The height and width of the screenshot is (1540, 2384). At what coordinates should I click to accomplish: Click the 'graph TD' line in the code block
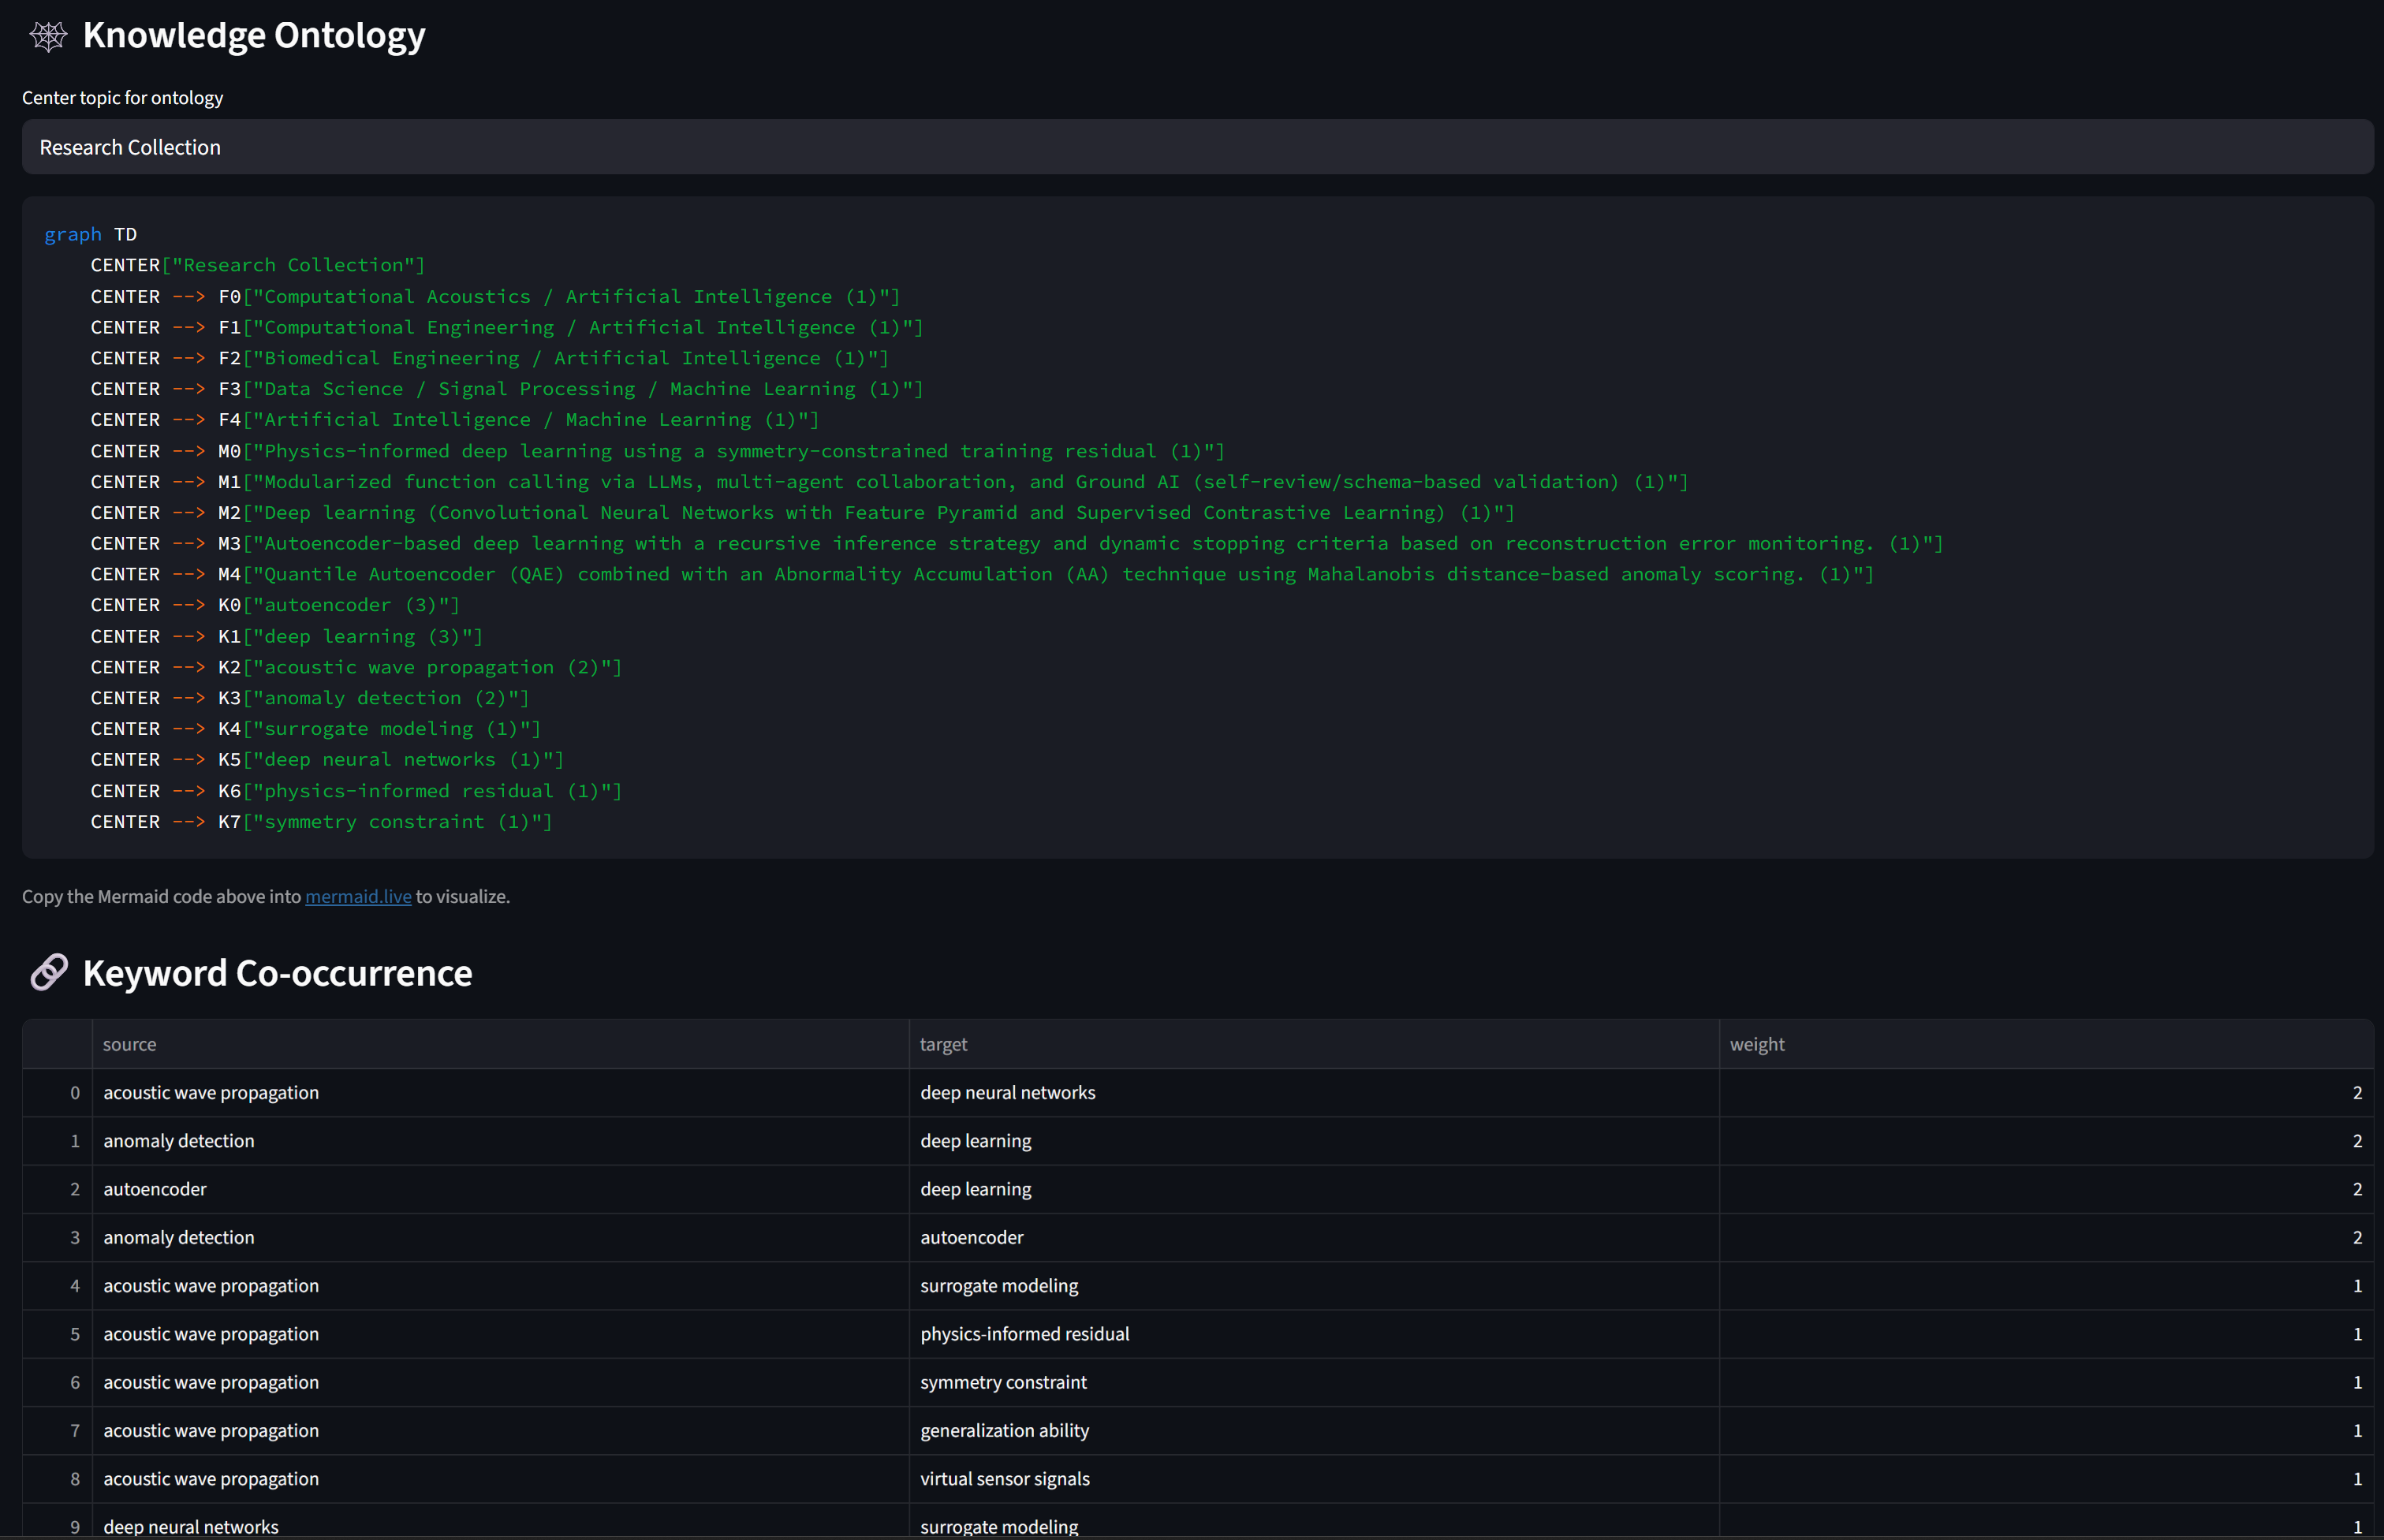pyautogui.click(x=90, y=234)
